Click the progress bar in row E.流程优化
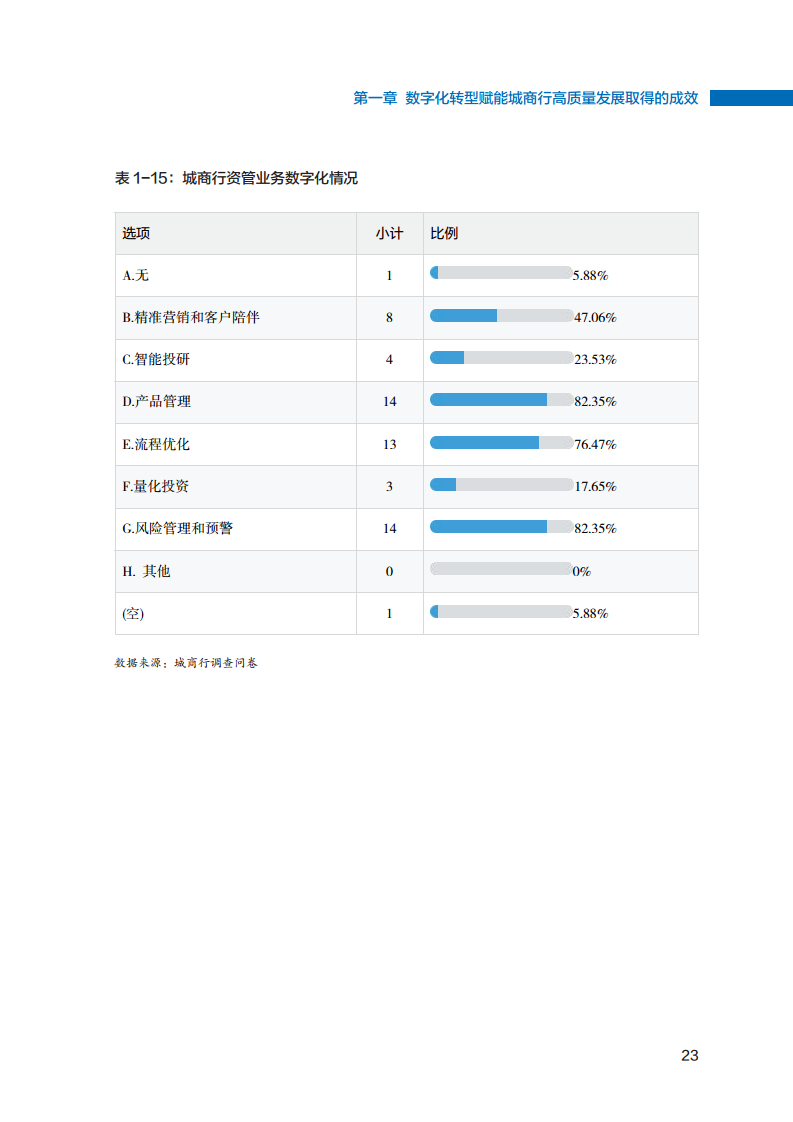Viewport: 793px width, 1122px height. pos(501,443)
